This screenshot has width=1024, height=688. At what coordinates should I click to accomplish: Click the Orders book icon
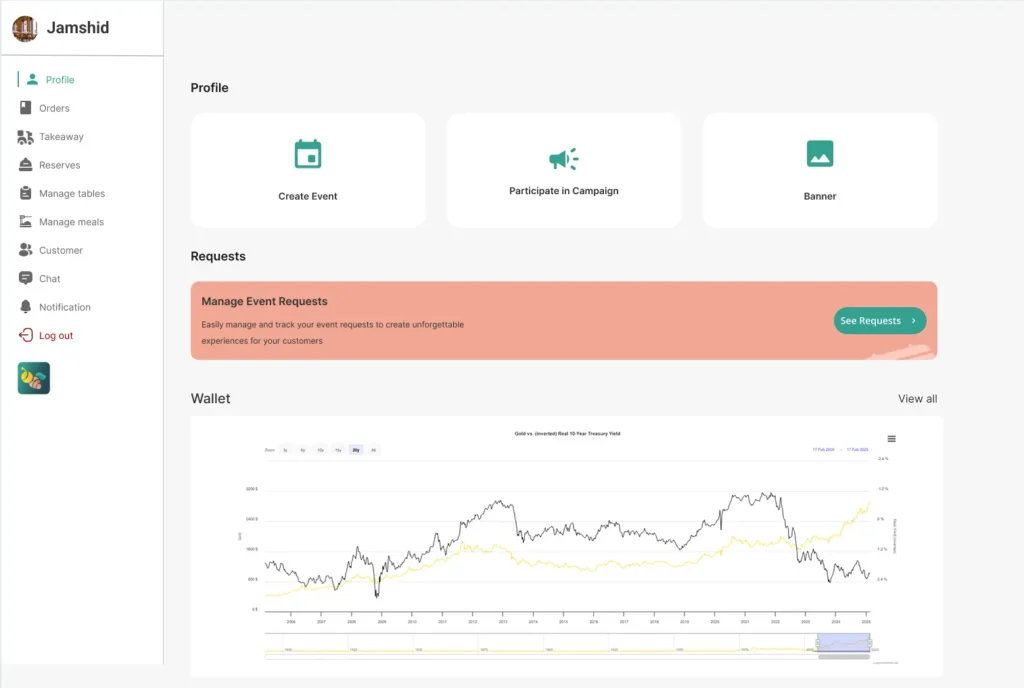point(25,108)
